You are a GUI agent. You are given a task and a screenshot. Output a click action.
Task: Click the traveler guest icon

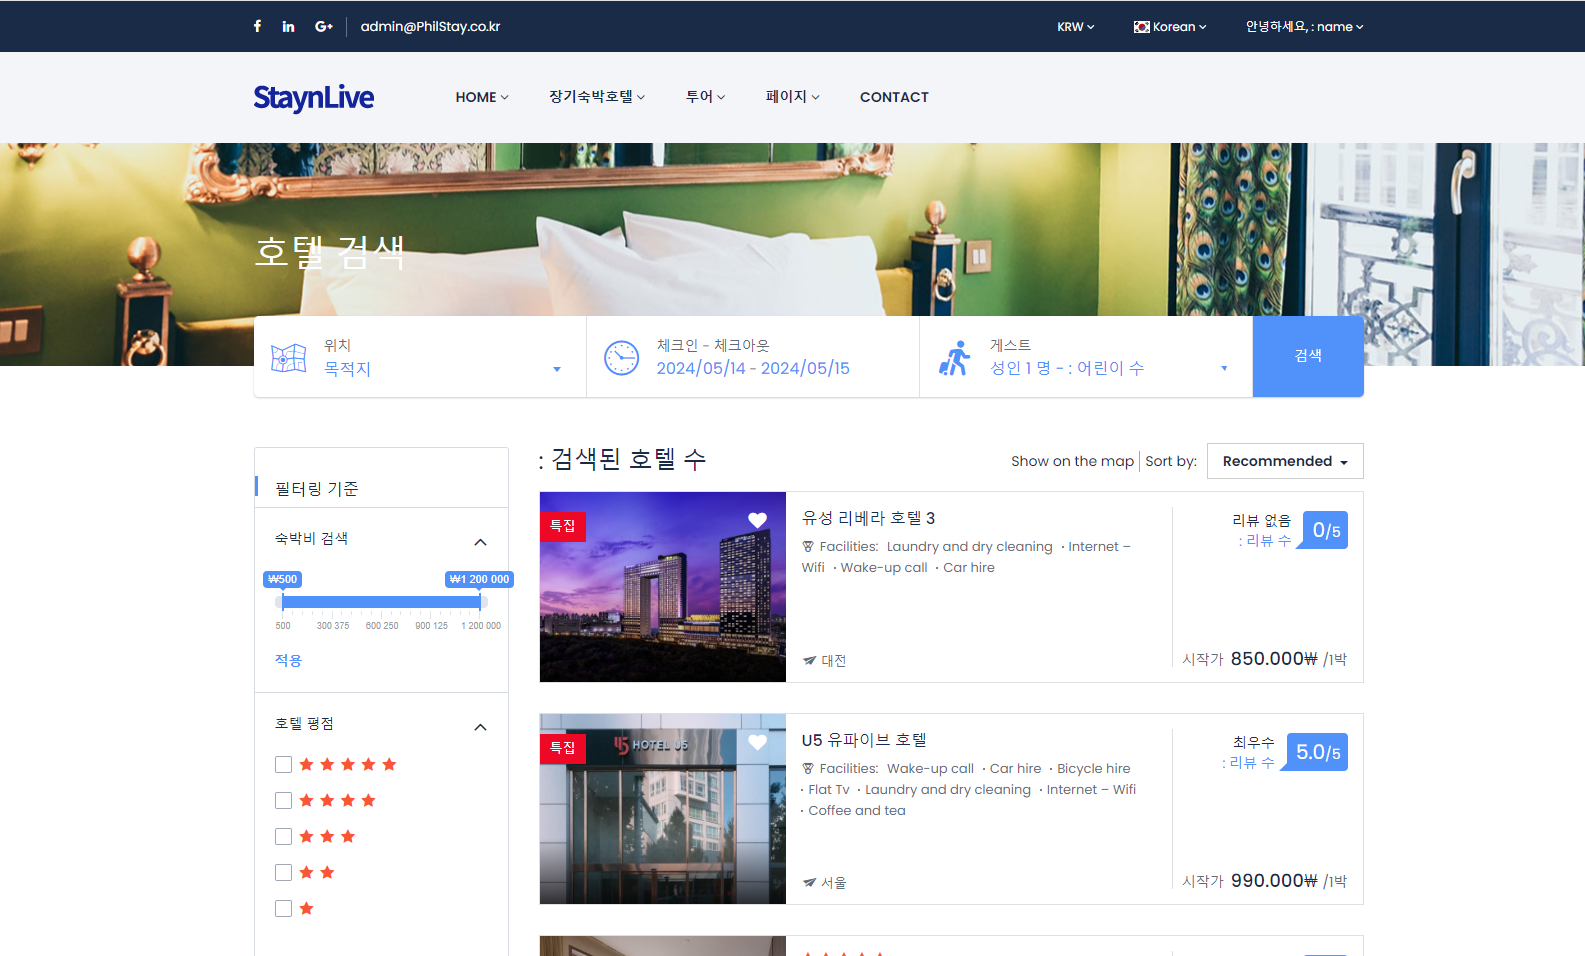pos(954,357)
